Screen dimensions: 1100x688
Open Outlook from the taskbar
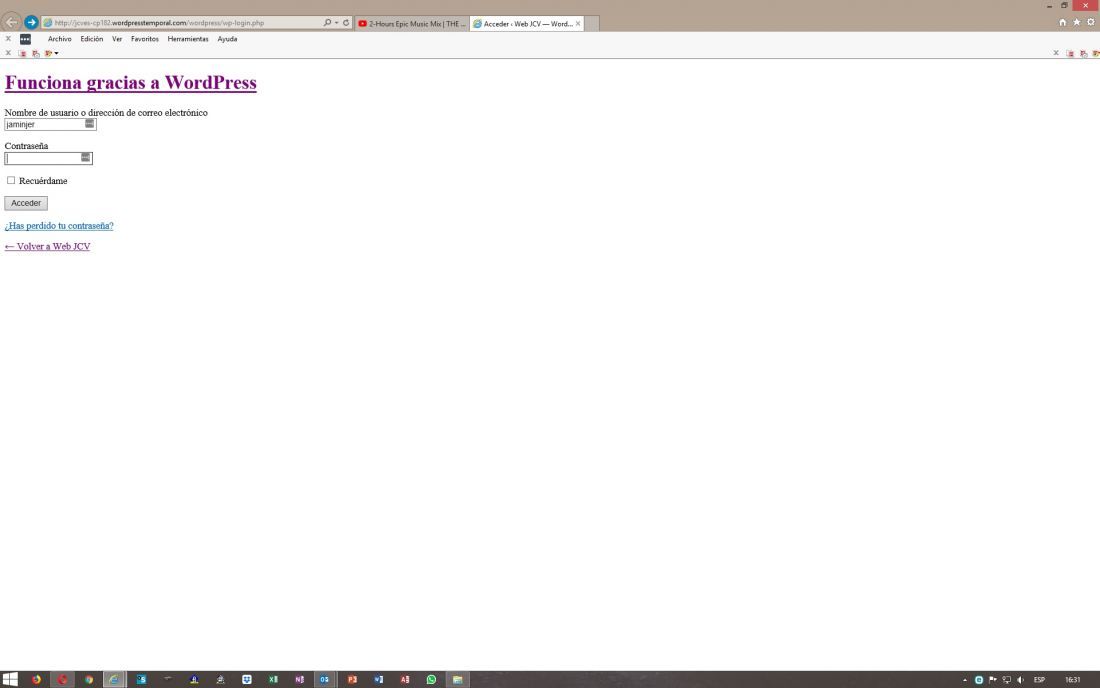tap(324, 679)
